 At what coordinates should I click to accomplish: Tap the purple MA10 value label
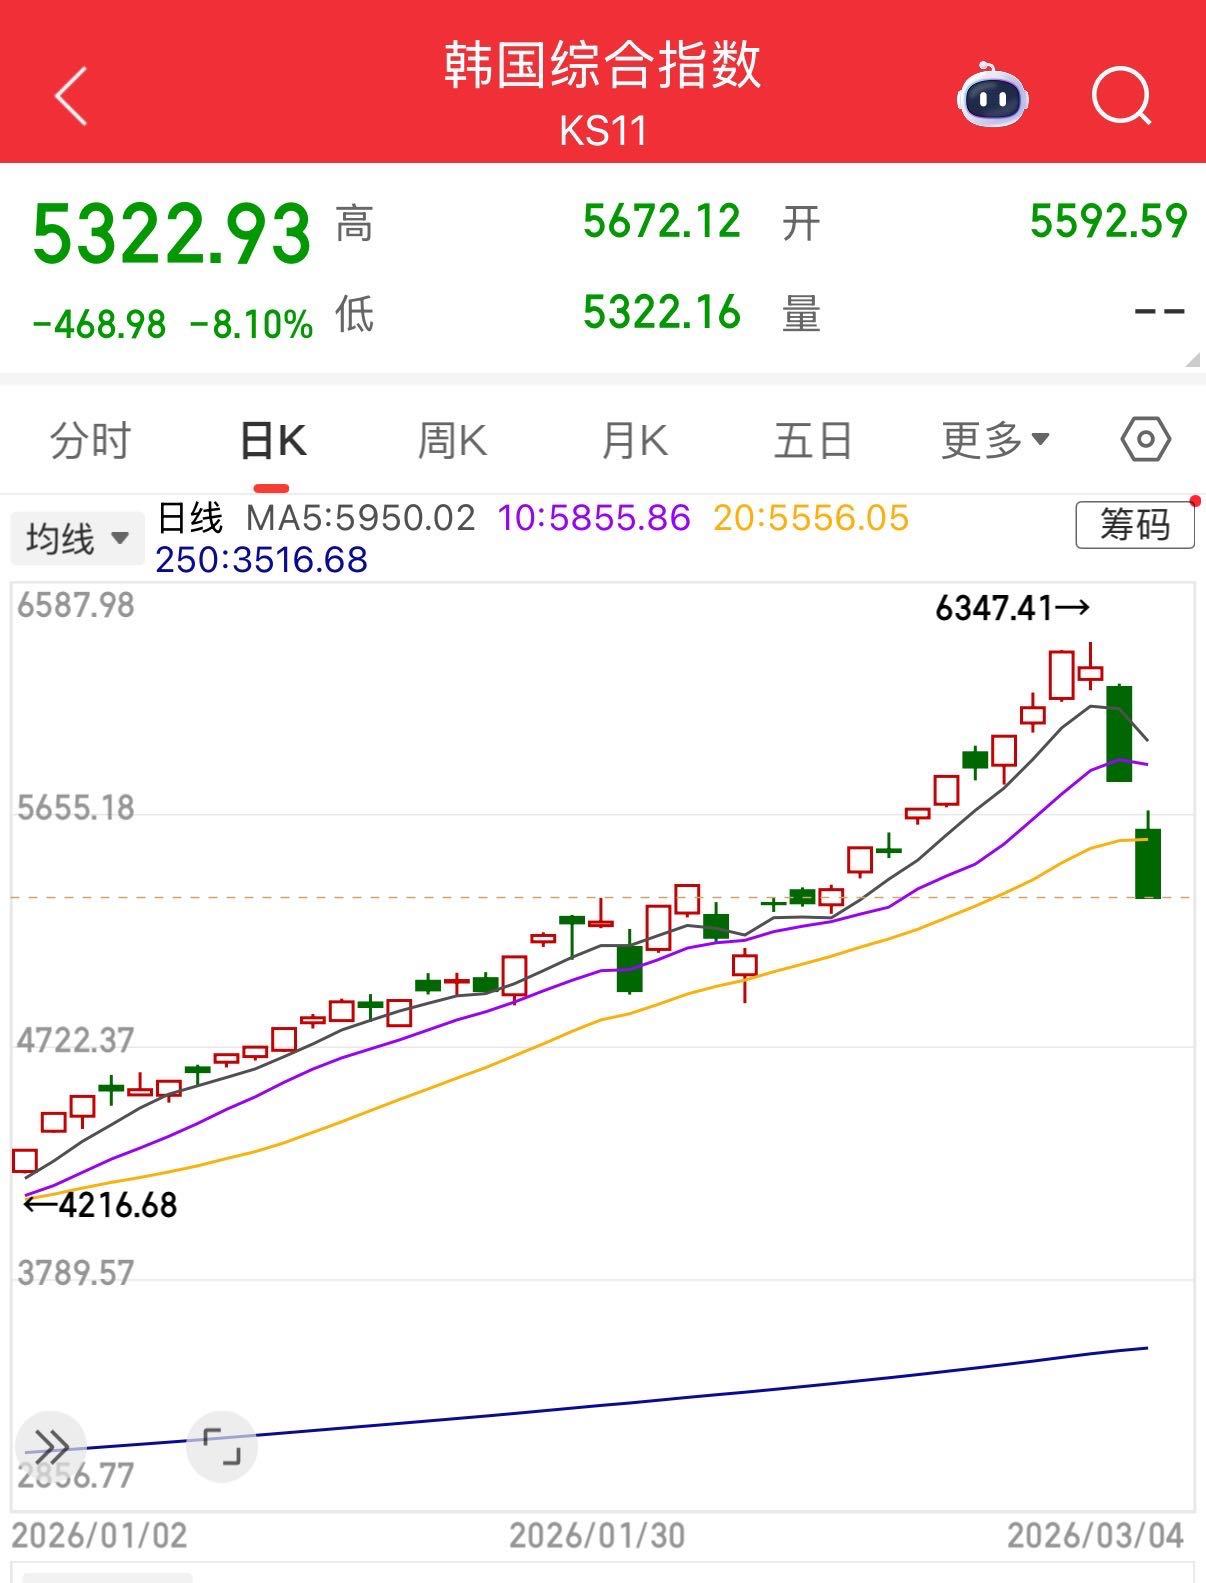[x=594, y=518]
